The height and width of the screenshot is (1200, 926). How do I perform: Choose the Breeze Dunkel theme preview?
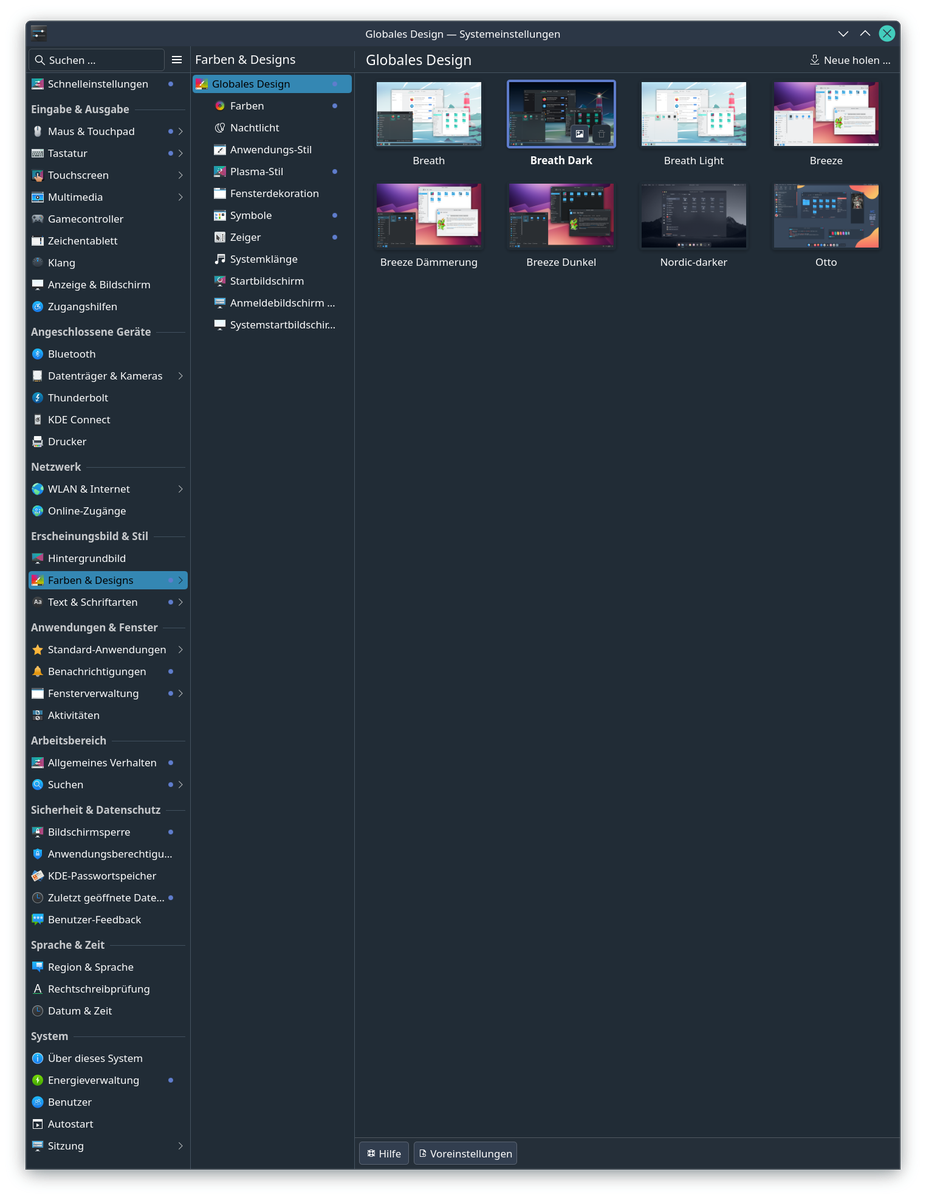pyautogui.click(x=561, y=216)
